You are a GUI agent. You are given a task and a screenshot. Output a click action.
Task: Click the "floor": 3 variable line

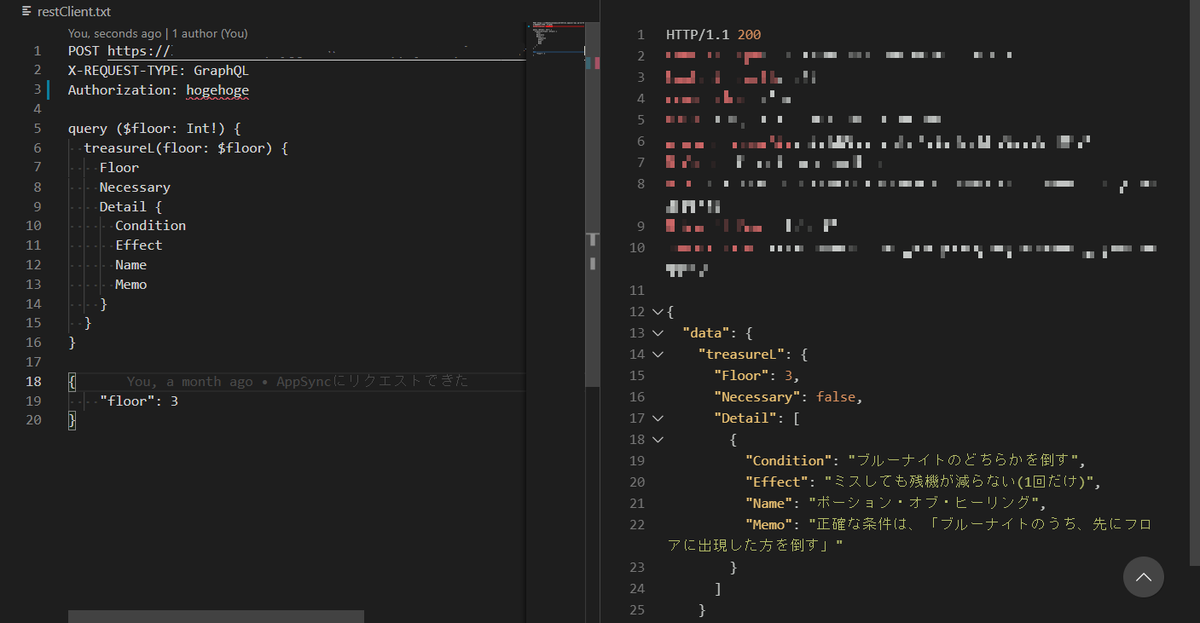tap(139, 401)
